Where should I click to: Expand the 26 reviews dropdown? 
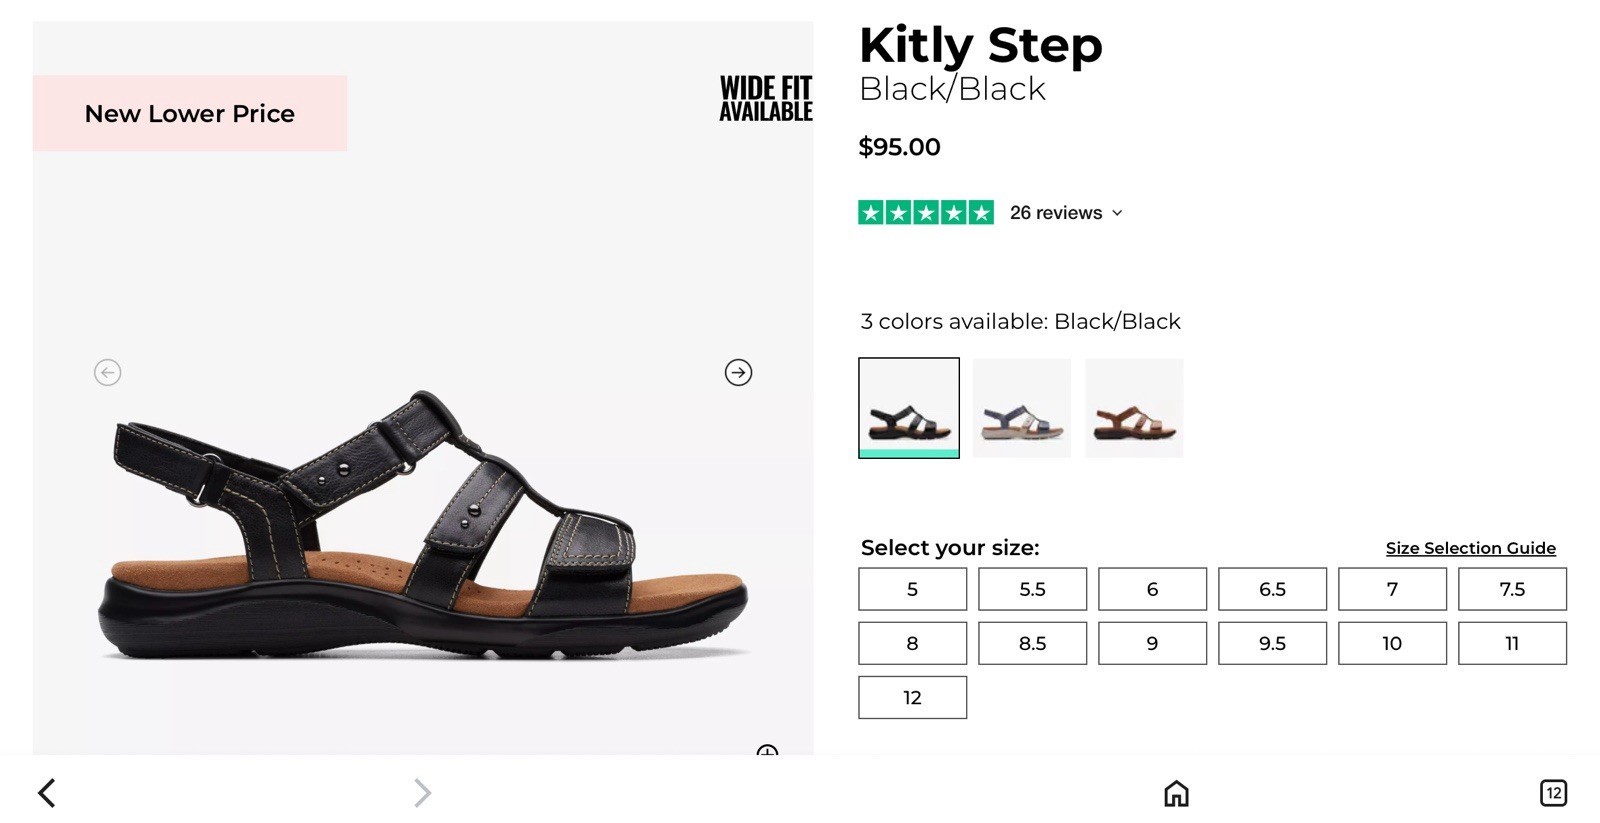pos(1066,213)
